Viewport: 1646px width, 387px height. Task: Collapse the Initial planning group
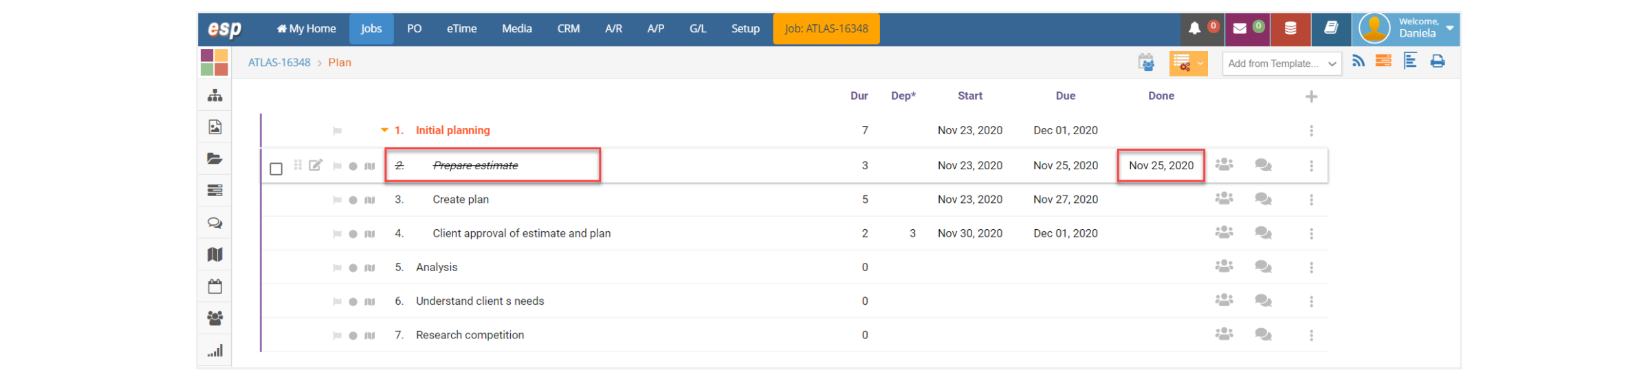pos(384,130)
